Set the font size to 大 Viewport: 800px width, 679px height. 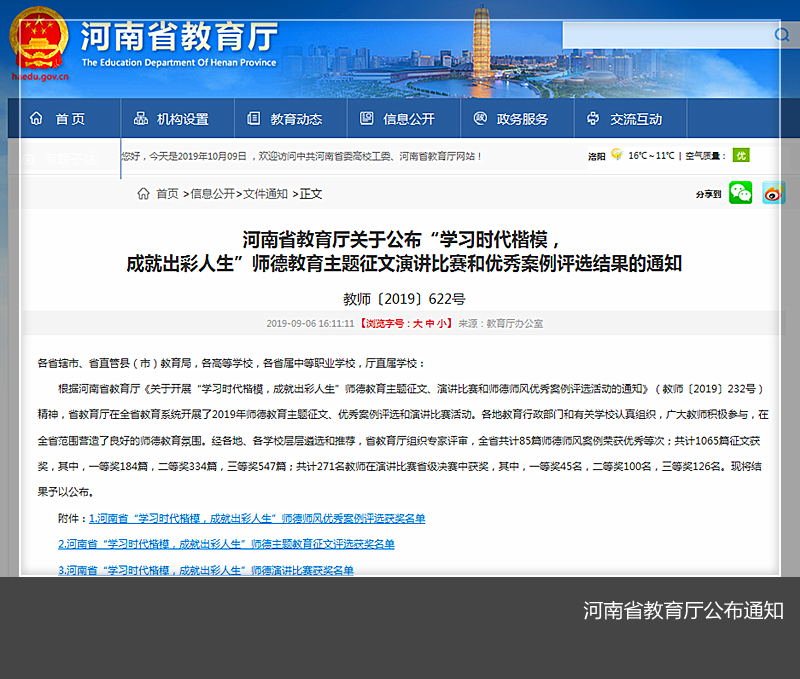pyautogui.click(x=418, y=324)
